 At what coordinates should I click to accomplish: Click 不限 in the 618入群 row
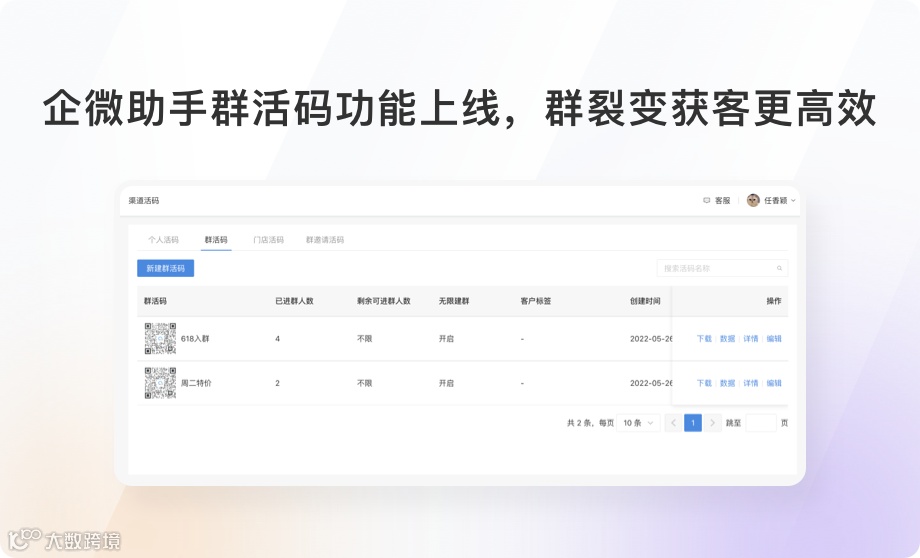coord(364,339)
